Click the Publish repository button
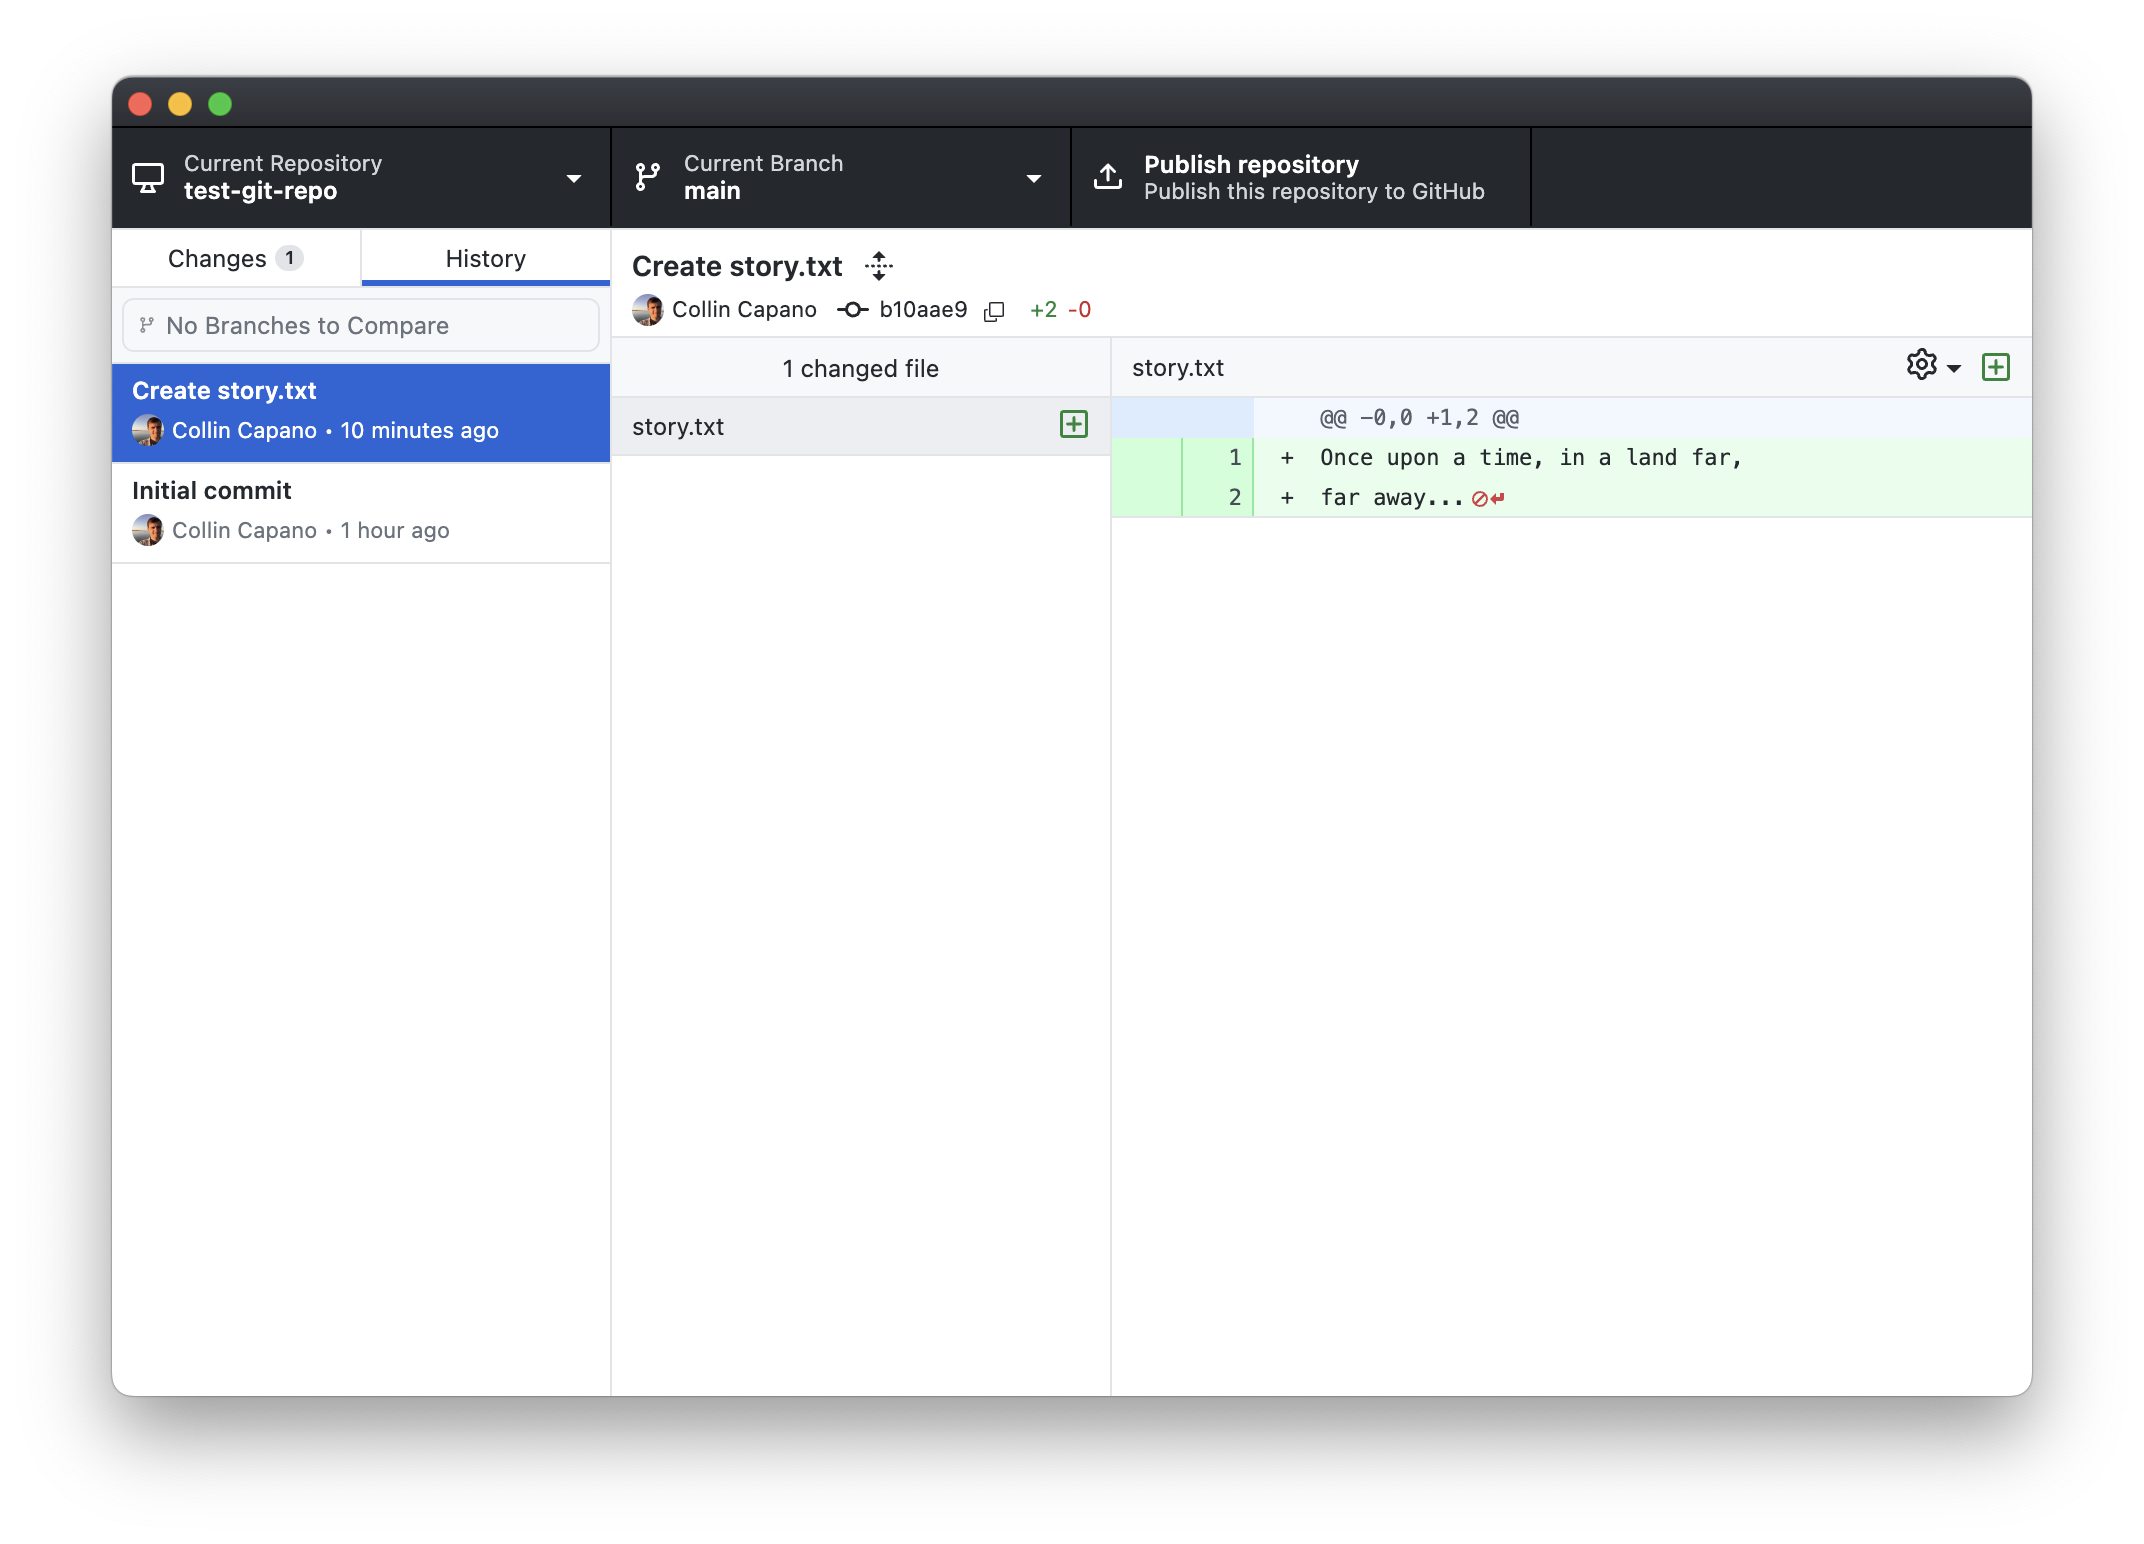The width and height of the screenshot is (2144, 1544). (x=1300, y=177)
